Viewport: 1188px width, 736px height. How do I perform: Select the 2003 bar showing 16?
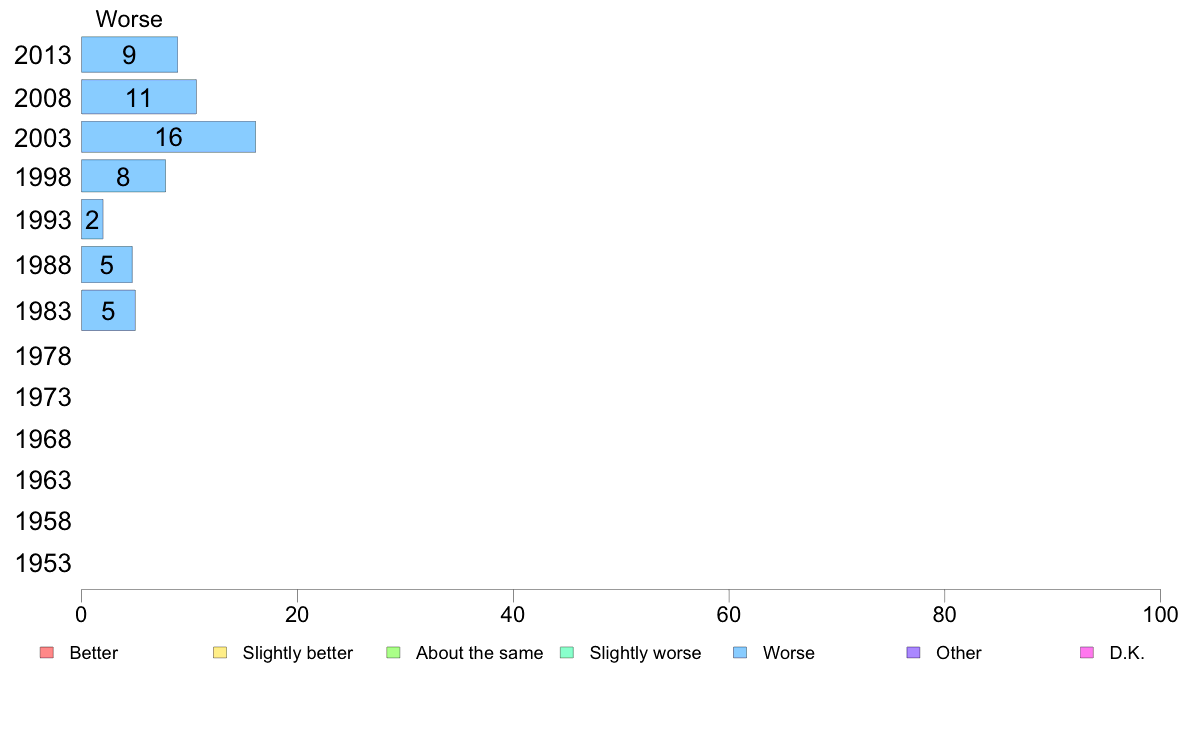coord(168,137)
